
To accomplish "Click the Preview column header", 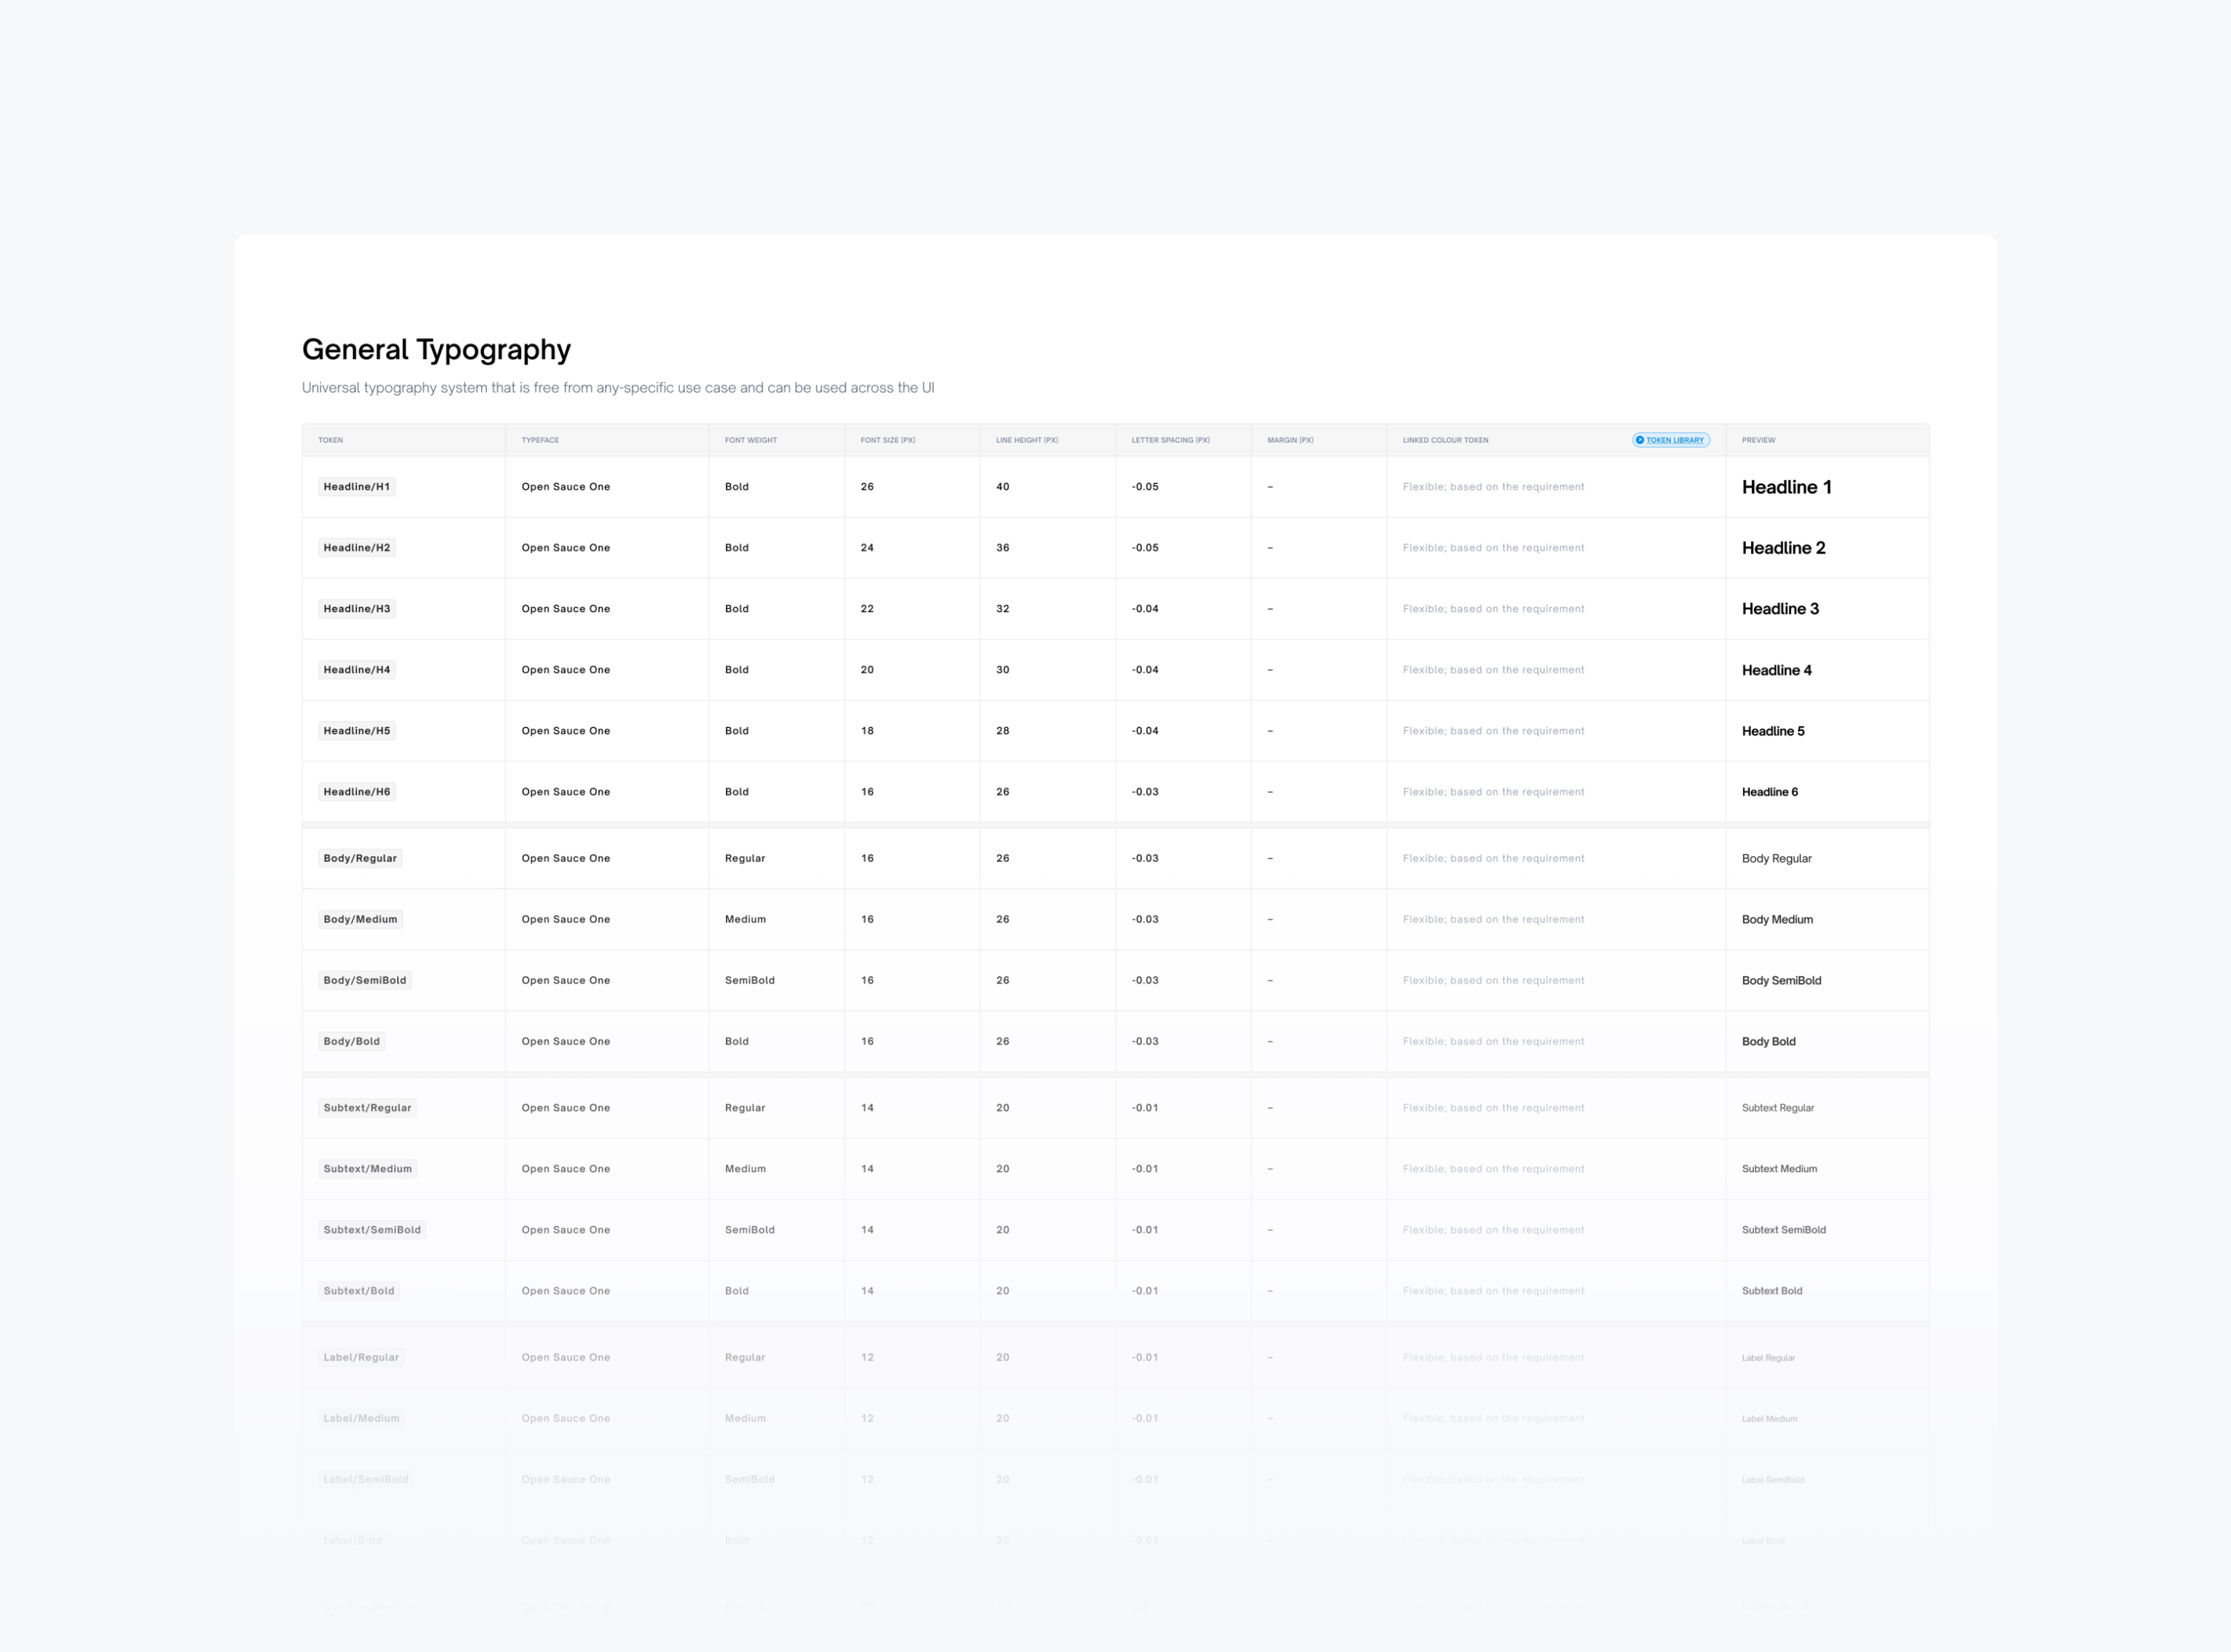I will click(x=1758, y=440).
